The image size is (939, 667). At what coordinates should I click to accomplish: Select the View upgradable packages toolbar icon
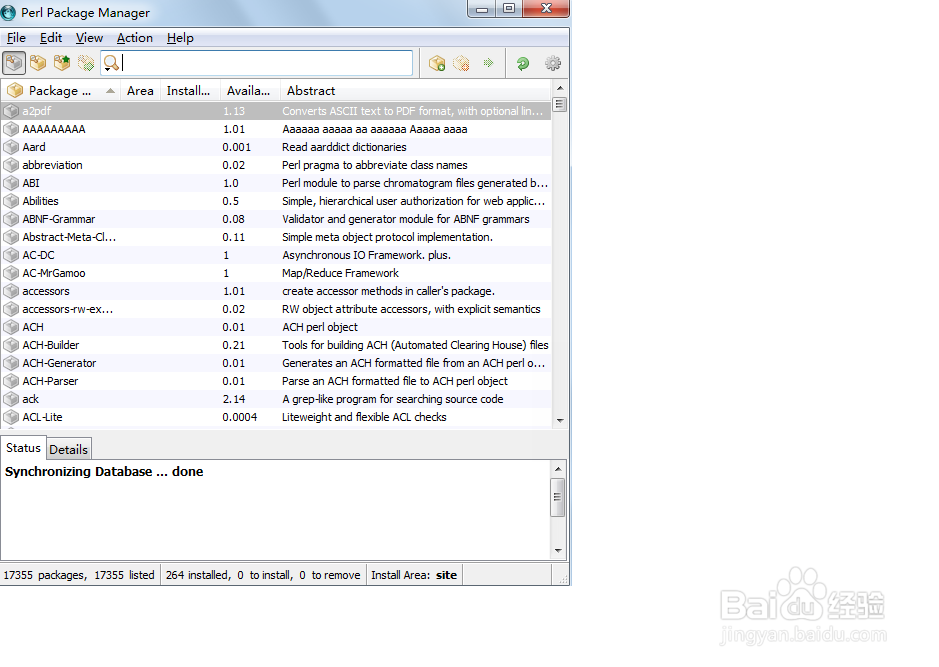pyautogui.click(x=62, y=63)
